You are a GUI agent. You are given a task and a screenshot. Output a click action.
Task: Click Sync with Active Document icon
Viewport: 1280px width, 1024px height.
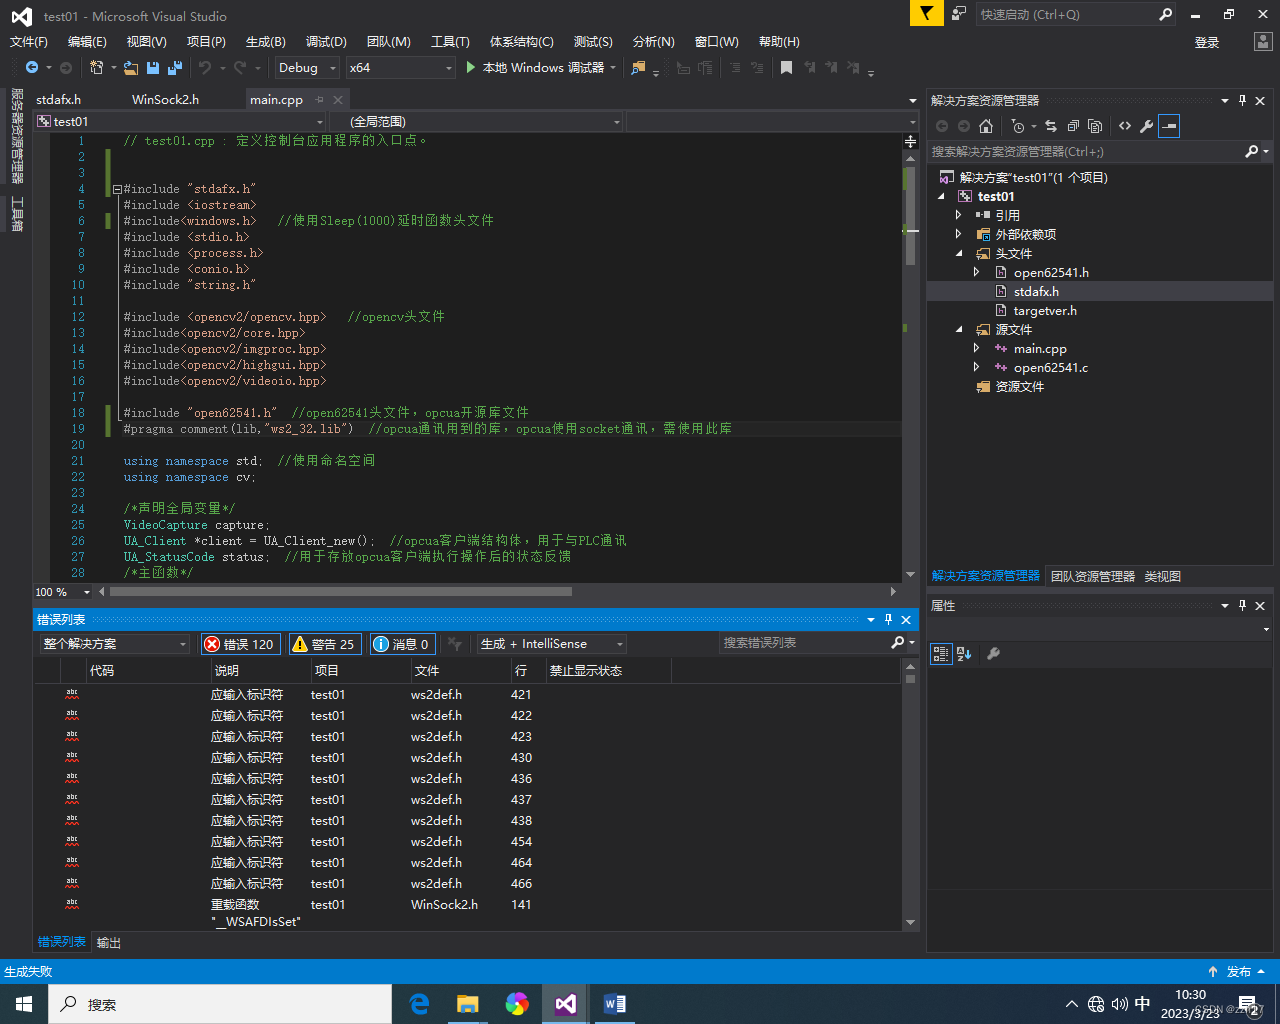[1051, 126]
